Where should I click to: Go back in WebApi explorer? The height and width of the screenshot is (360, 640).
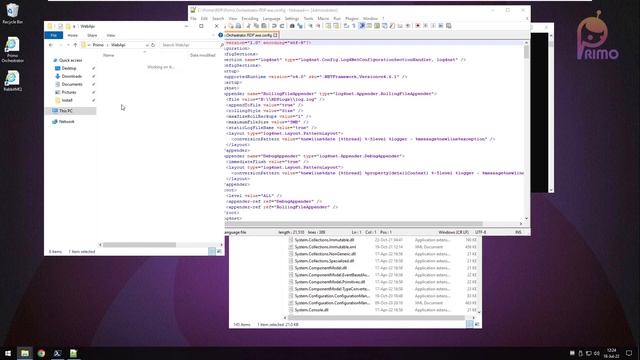pyautogui.click(x=51, y=45)
